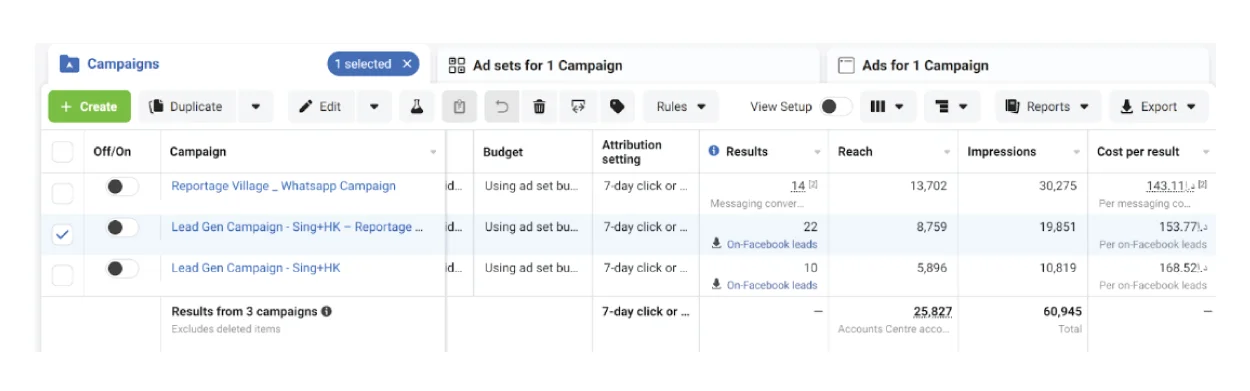Click the trash delete icon

pyautogui.click(x=539, y=107)
